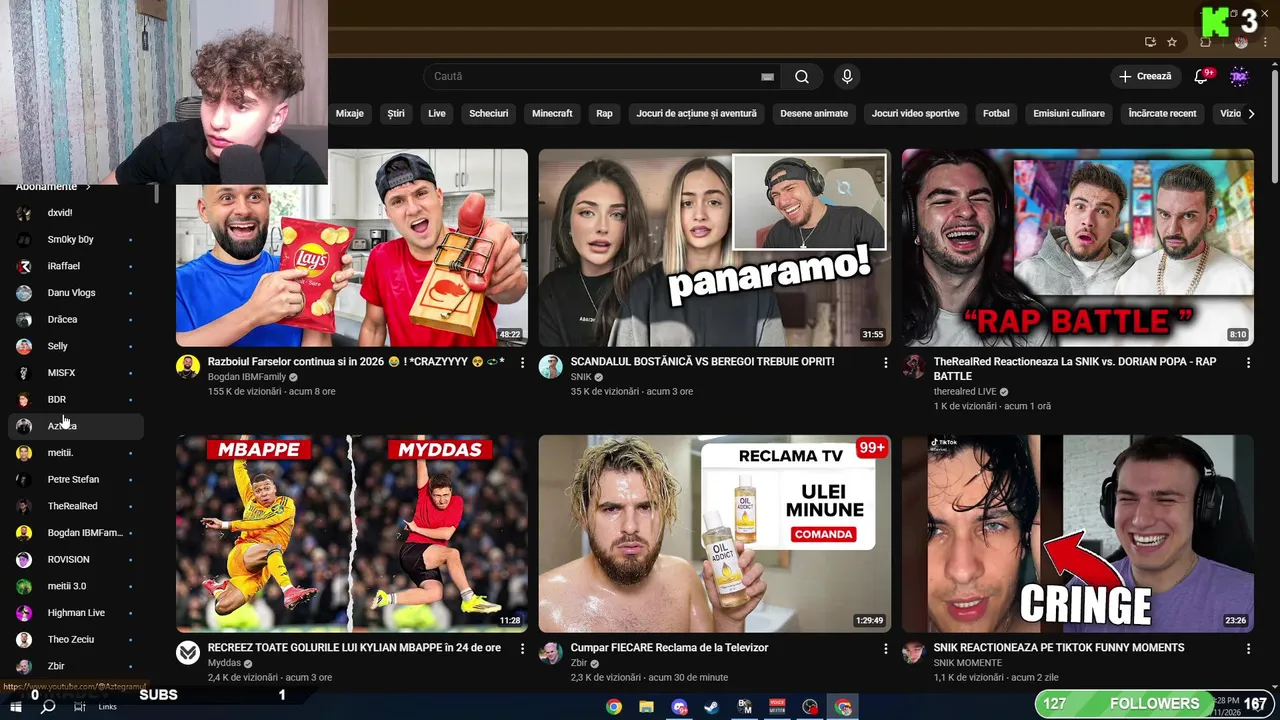Open therealred LIVE channel avatar
This screenshot has height=720, width=1280.
pos(914,367)
